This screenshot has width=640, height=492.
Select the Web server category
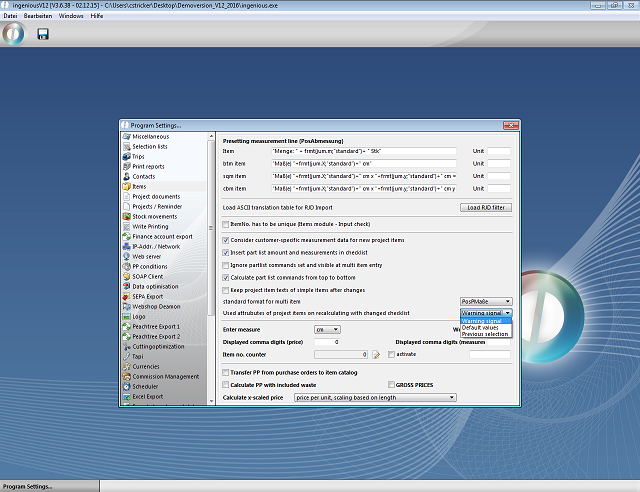[148, 256]
